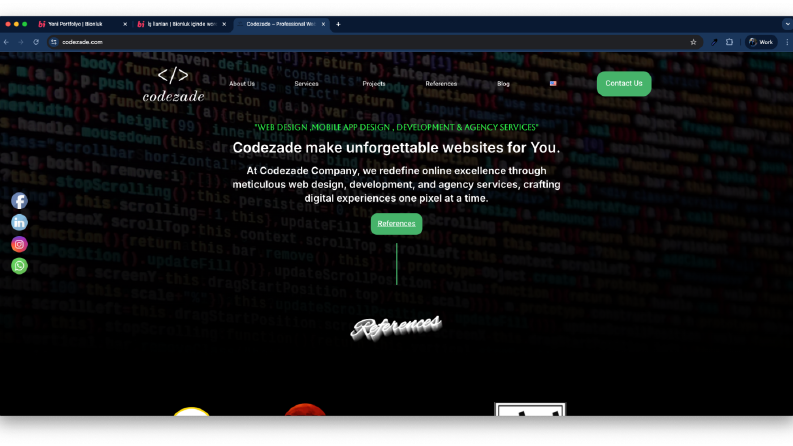Bookmark this page with the star icon

693,42
